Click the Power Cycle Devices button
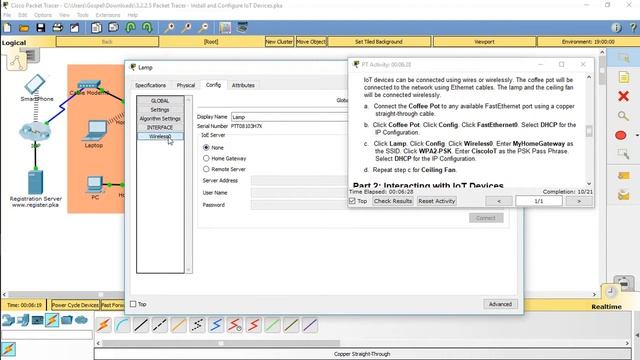 (75, 305)
